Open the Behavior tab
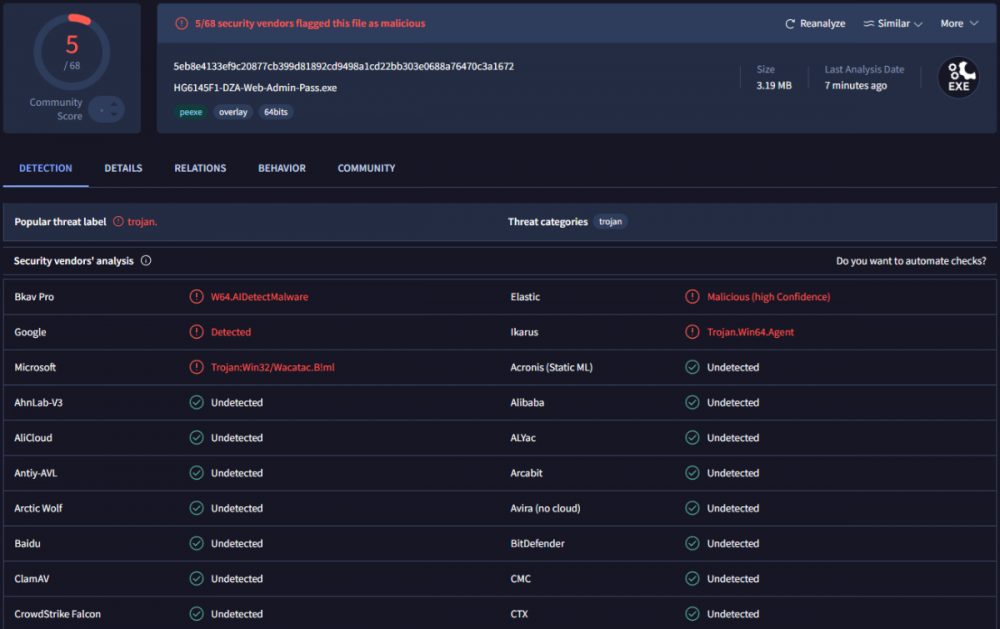Viewport: 1000px width, 629px height. point(281,168)
